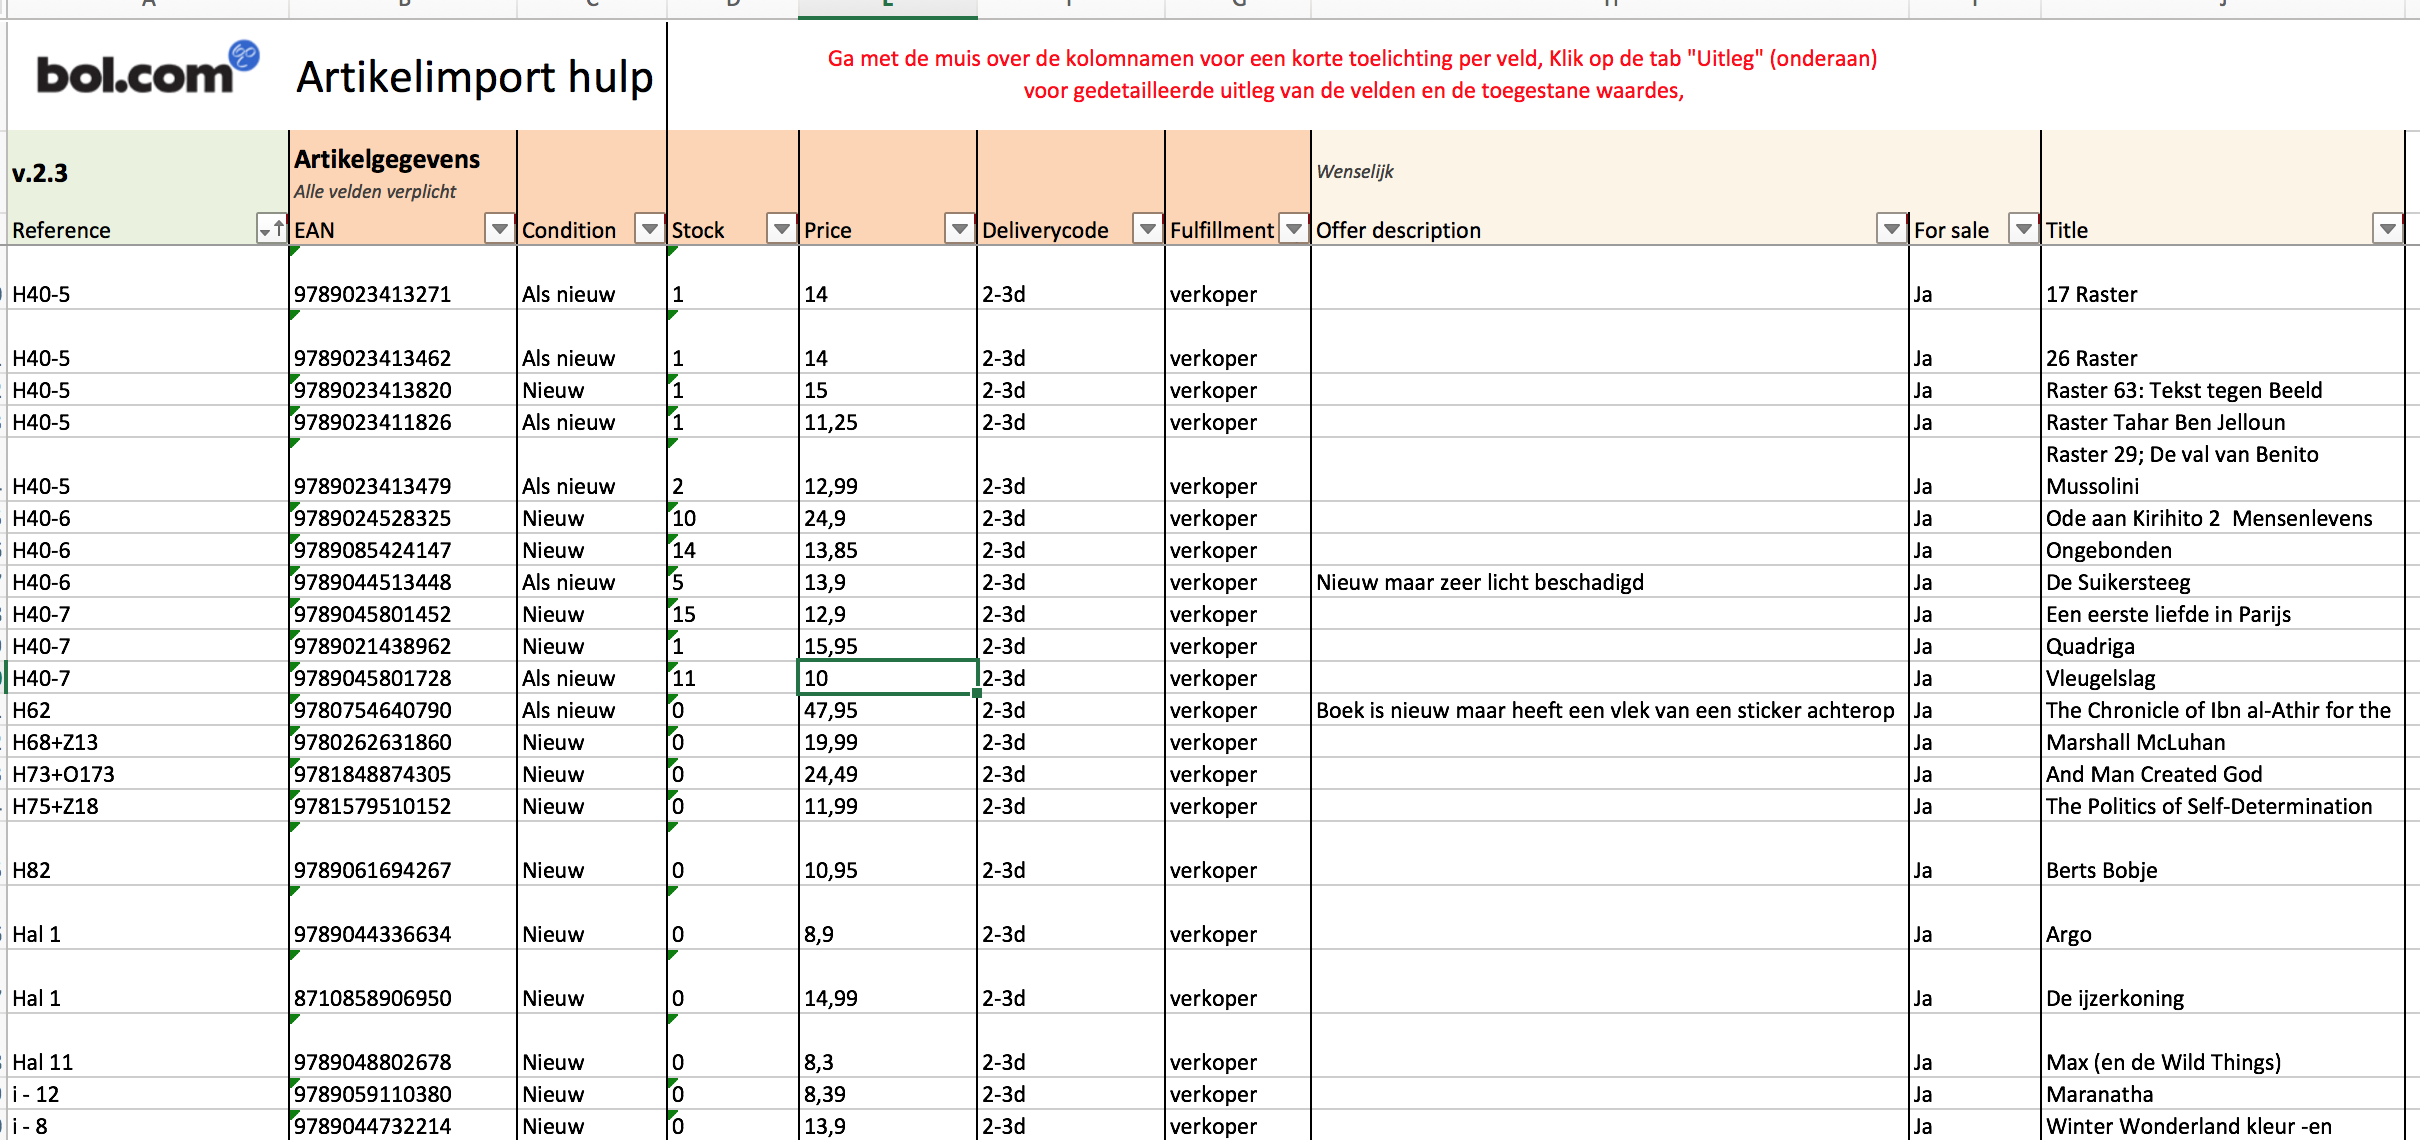Select the reference cell H75+Z18
This screenshot has height=1140, width=2420.
tap(148, 806)
